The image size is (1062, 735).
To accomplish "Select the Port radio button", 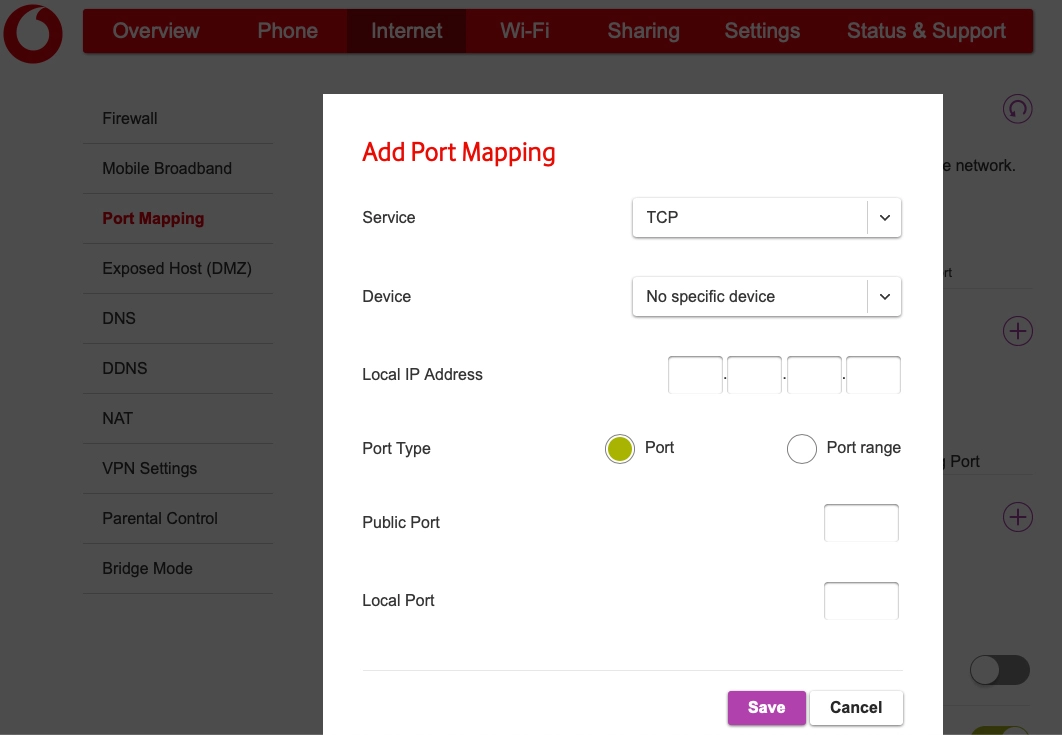I will tap(619, 448).
